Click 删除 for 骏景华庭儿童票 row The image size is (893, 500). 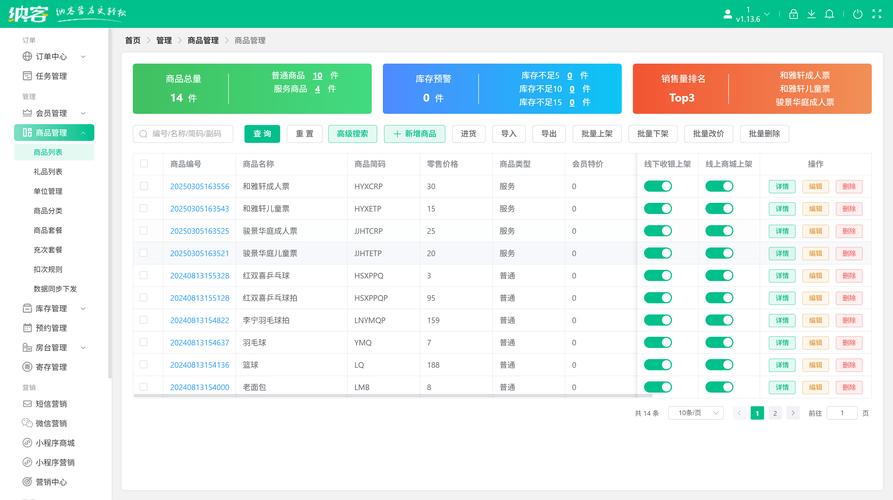(x=849, y=253)
